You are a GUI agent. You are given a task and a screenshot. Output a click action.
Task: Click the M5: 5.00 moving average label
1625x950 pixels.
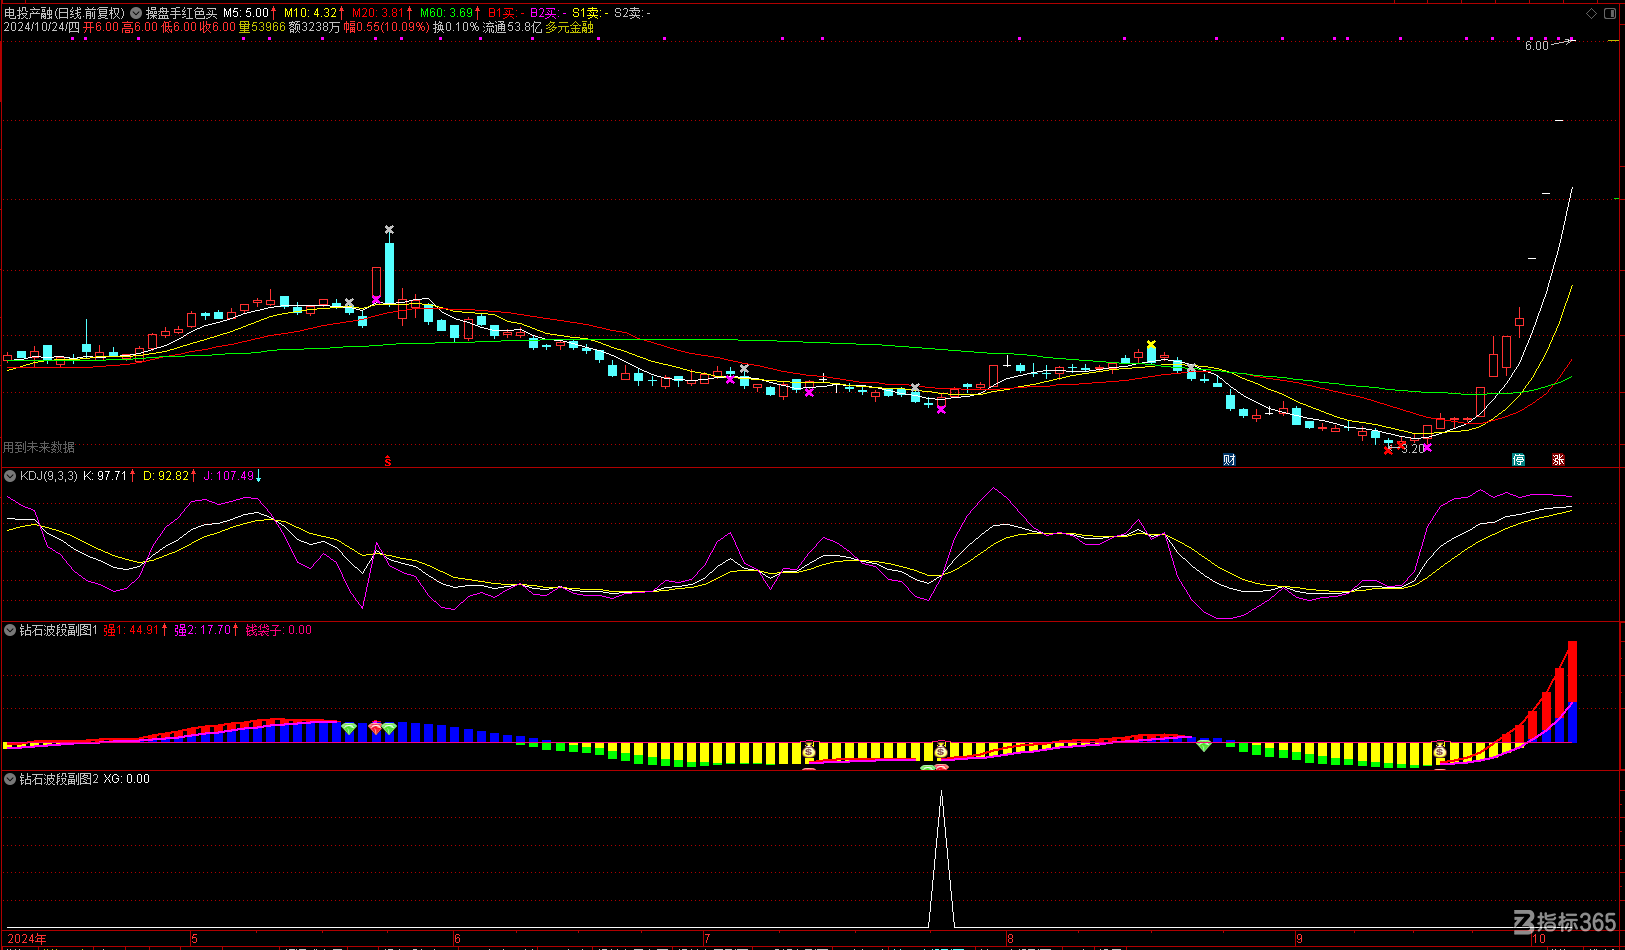click(246, 13)
